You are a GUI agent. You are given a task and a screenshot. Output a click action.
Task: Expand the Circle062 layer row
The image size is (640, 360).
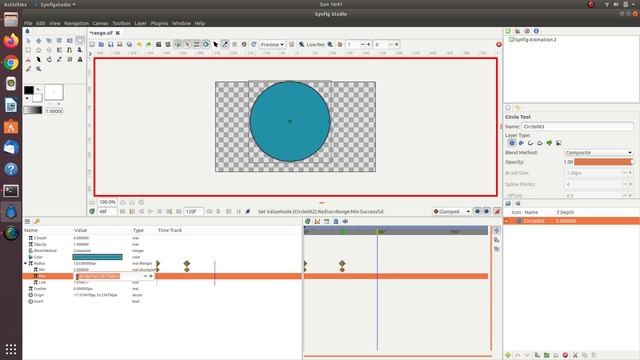tap(507, 221)
